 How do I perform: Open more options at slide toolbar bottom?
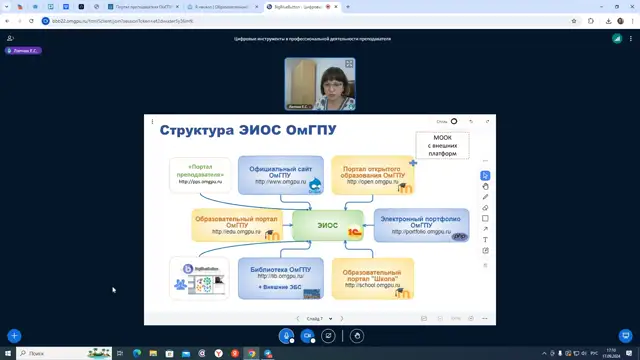[485, 318]
